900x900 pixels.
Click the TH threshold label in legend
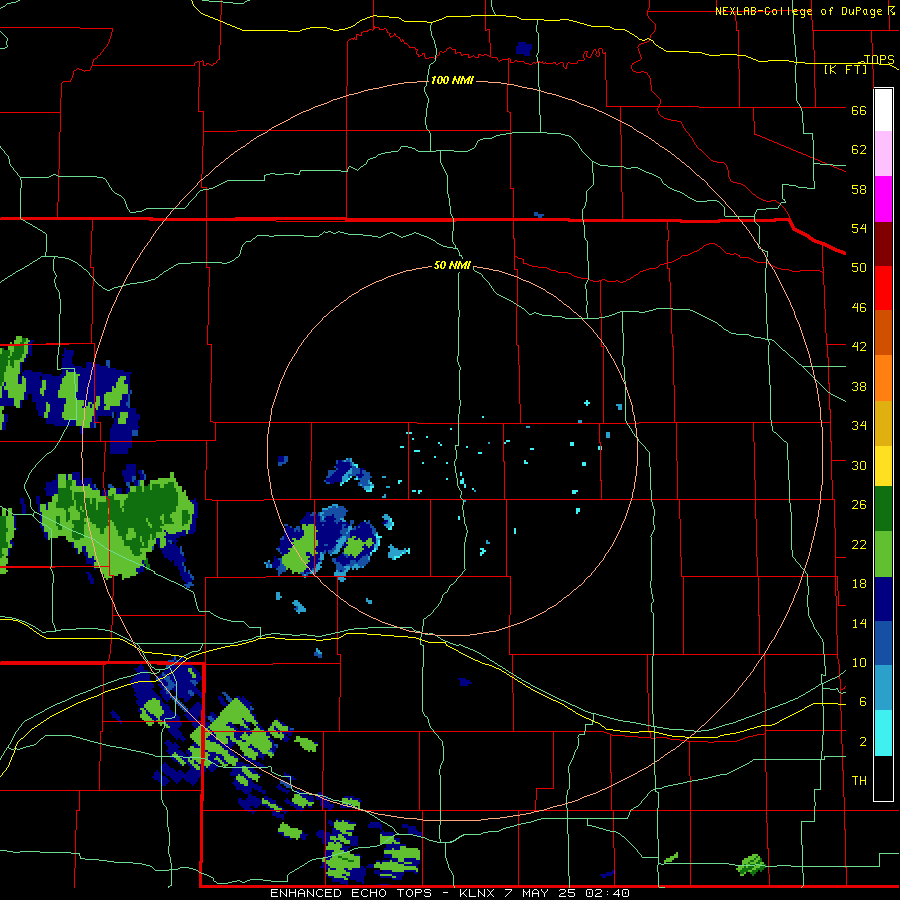tap(859, 781)
